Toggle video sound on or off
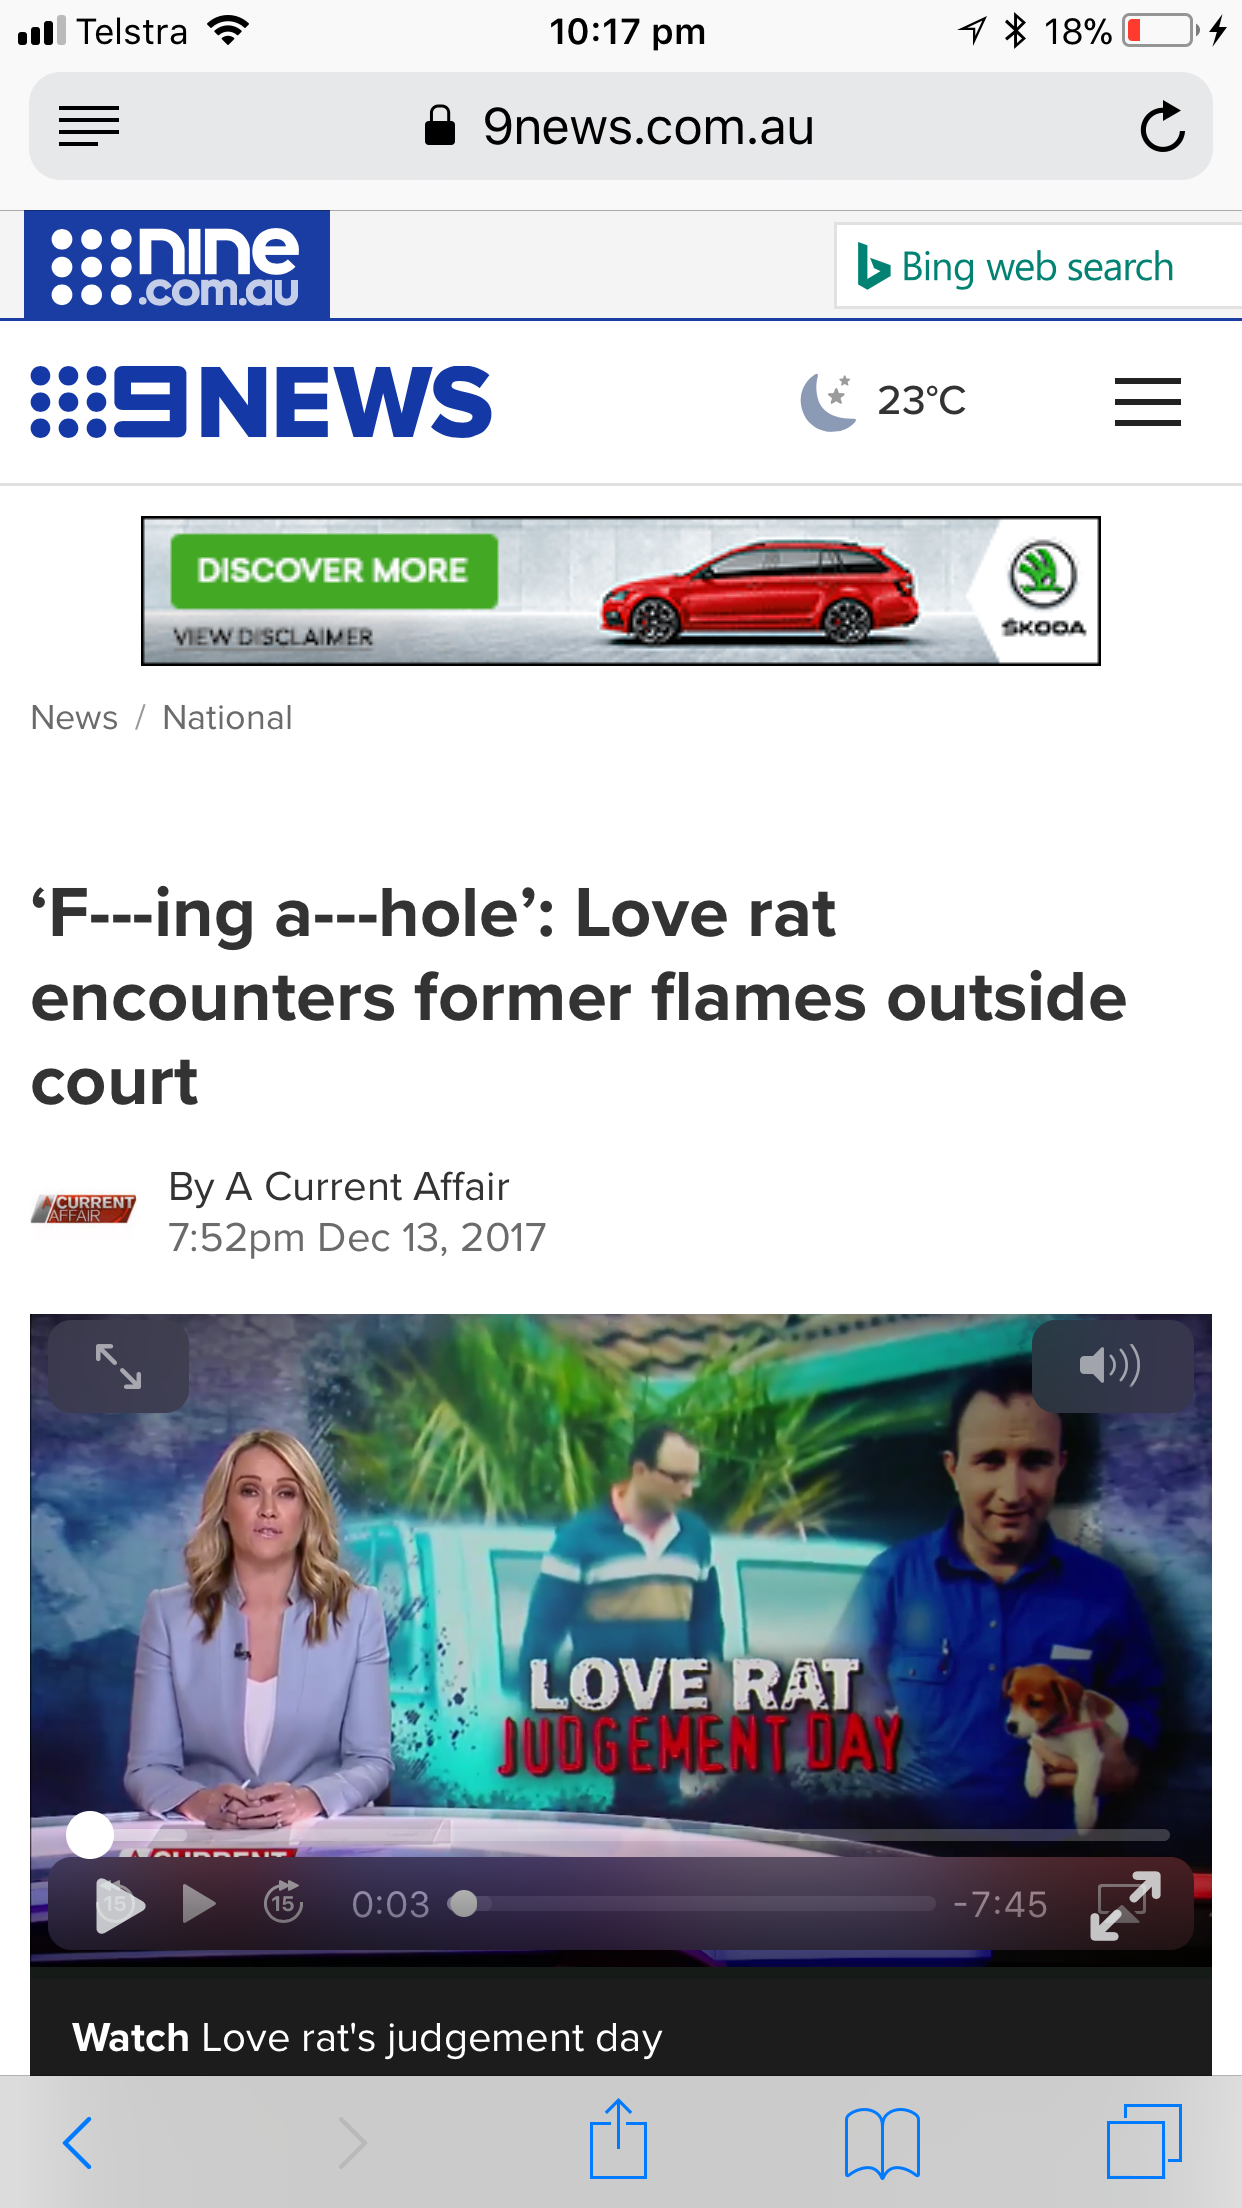Screen dimensions: 1242x2208 (x=1112, y=1366)
